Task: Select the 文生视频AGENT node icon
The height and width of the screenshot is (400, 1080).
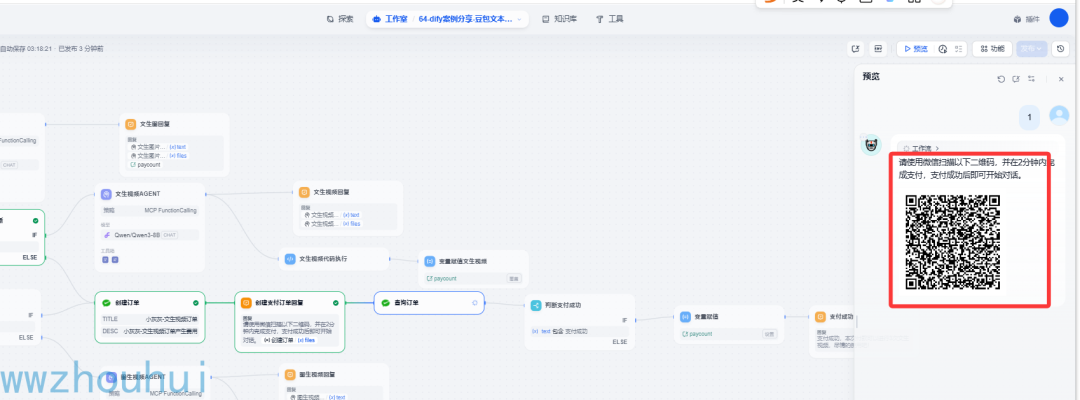Action: click(106, 194)
